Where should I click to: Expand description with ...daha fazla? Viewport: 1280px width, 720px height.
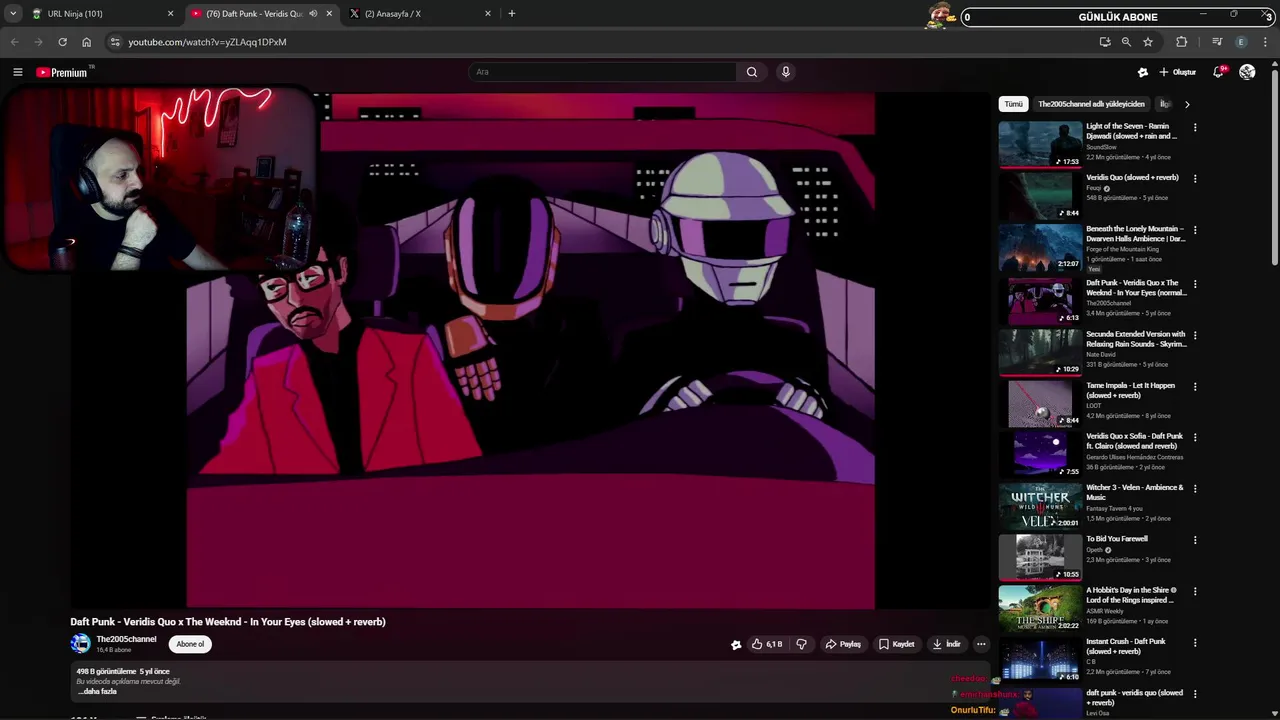98,691
